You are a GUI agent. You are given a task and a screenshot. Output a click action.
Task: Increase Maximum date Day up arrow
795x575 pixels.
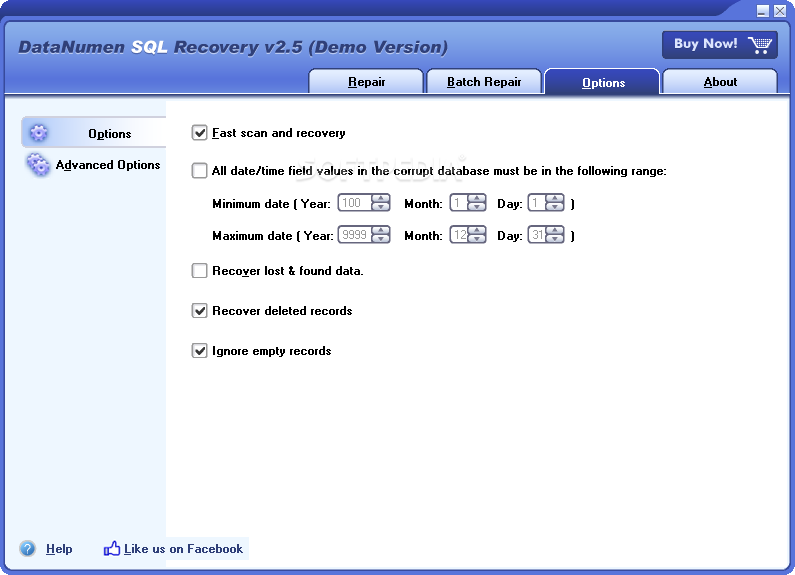pos(555,230)
